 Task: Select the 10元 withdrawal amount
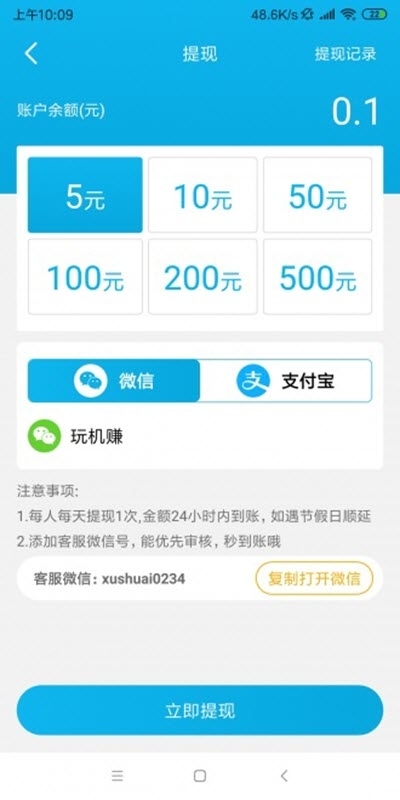point(203,195)
